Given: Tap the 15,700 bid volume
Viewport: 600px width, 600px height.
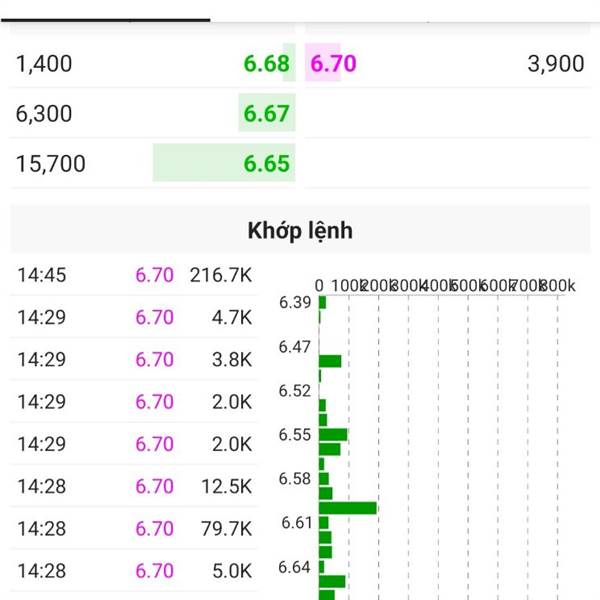Looking at the screenshot, I should click(x=51, y=164).
